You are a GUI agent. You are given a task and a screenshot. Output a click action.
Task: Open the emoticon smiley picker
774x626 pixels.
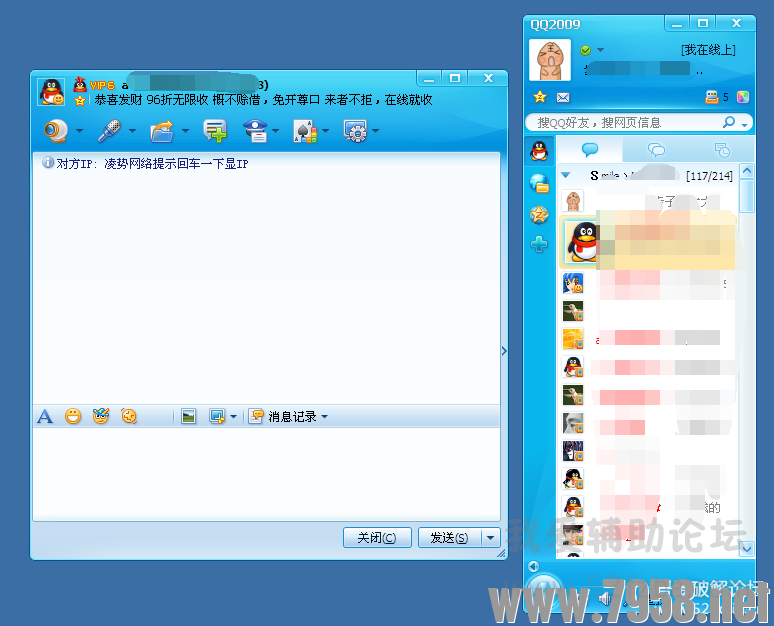73,417
